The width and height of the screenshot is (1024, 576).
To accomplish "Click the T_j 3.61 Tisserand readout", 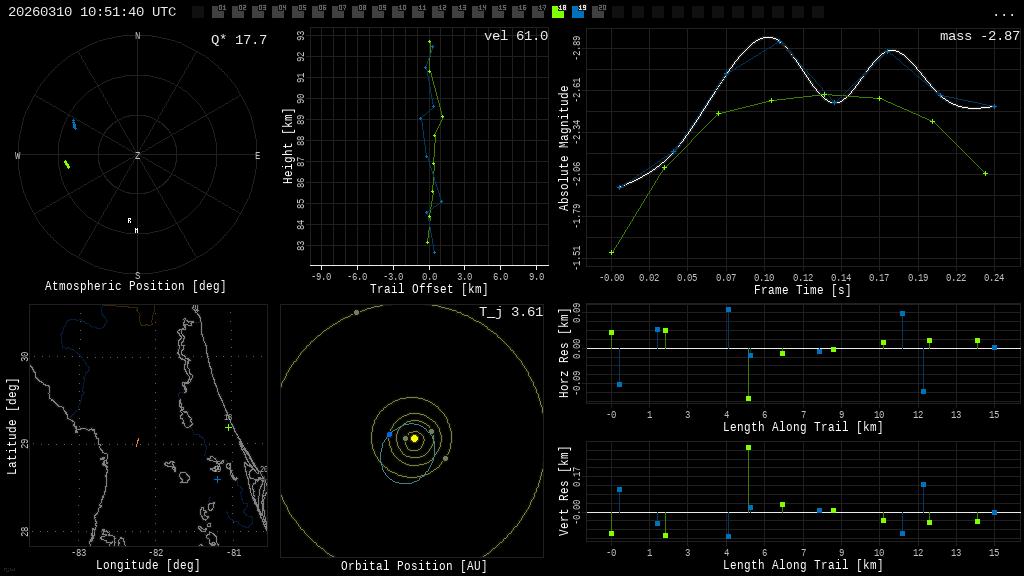I will [x=510, y=312].
